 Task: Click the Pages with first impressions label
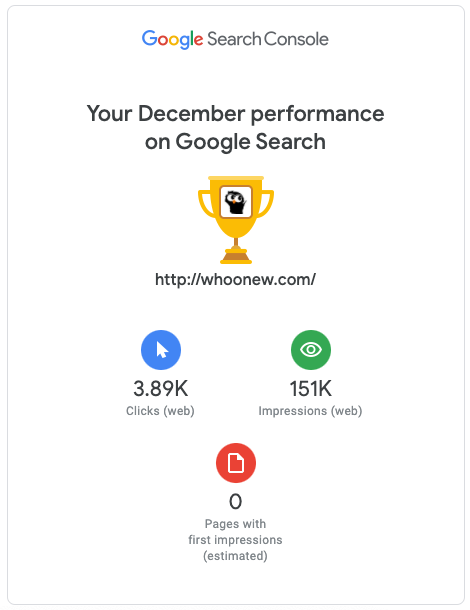tap(235, 532)
